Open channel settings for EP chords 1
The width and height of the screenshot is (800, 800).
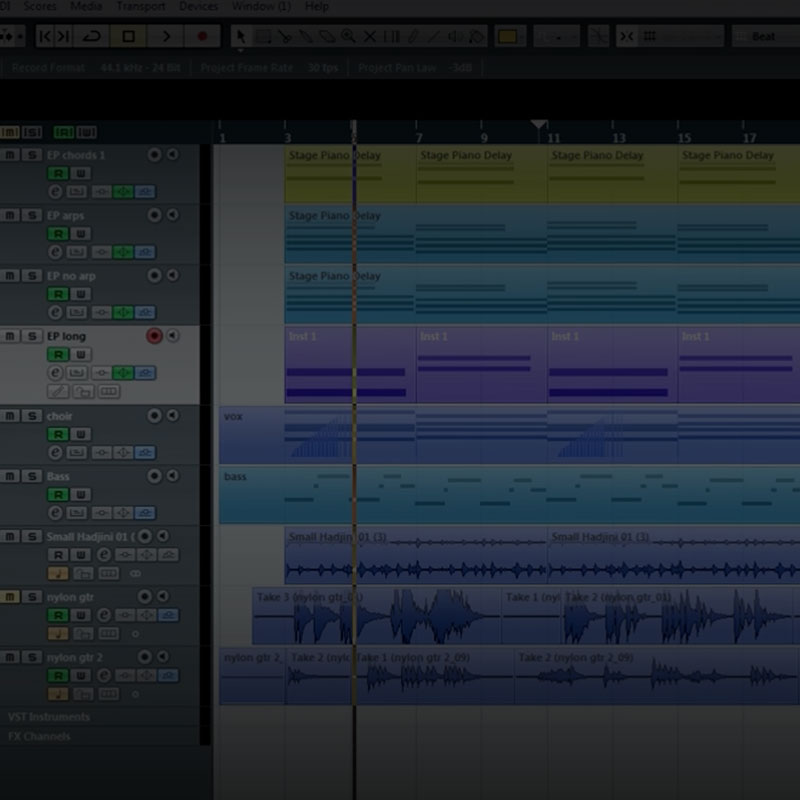tap(55, 192)
